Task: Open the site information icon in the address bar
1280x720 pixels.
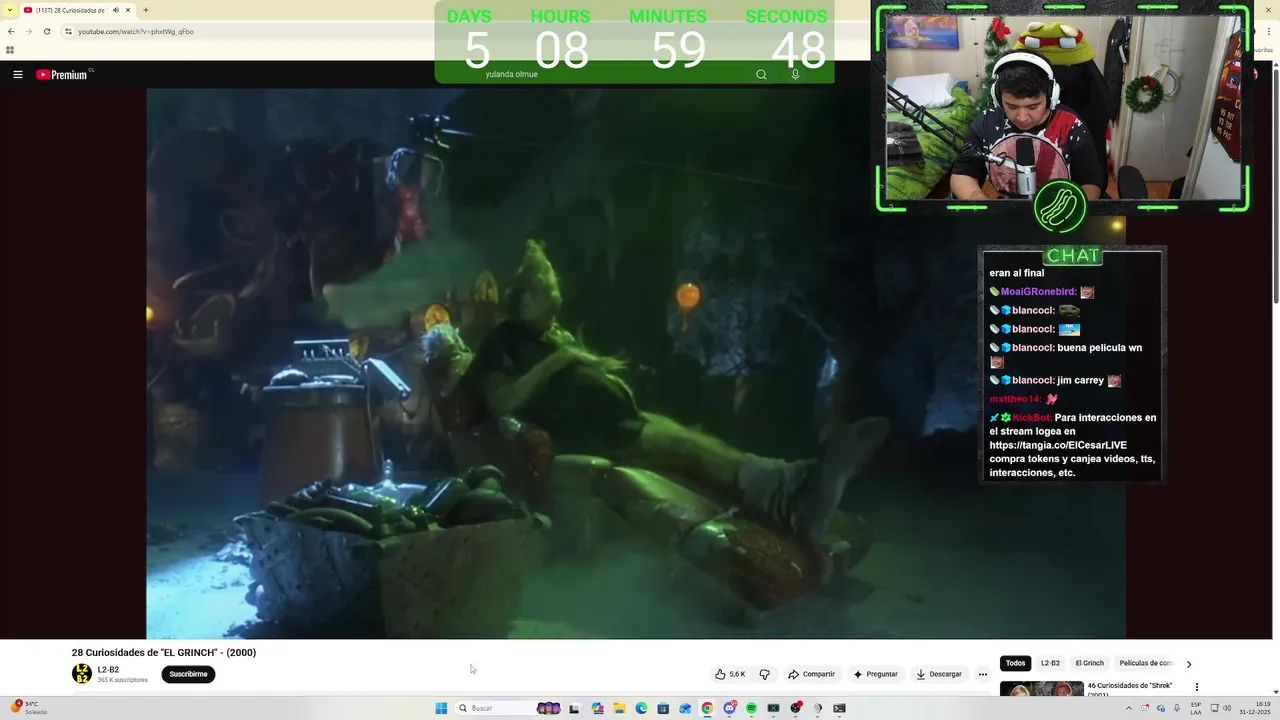Action: coord(68,31)
